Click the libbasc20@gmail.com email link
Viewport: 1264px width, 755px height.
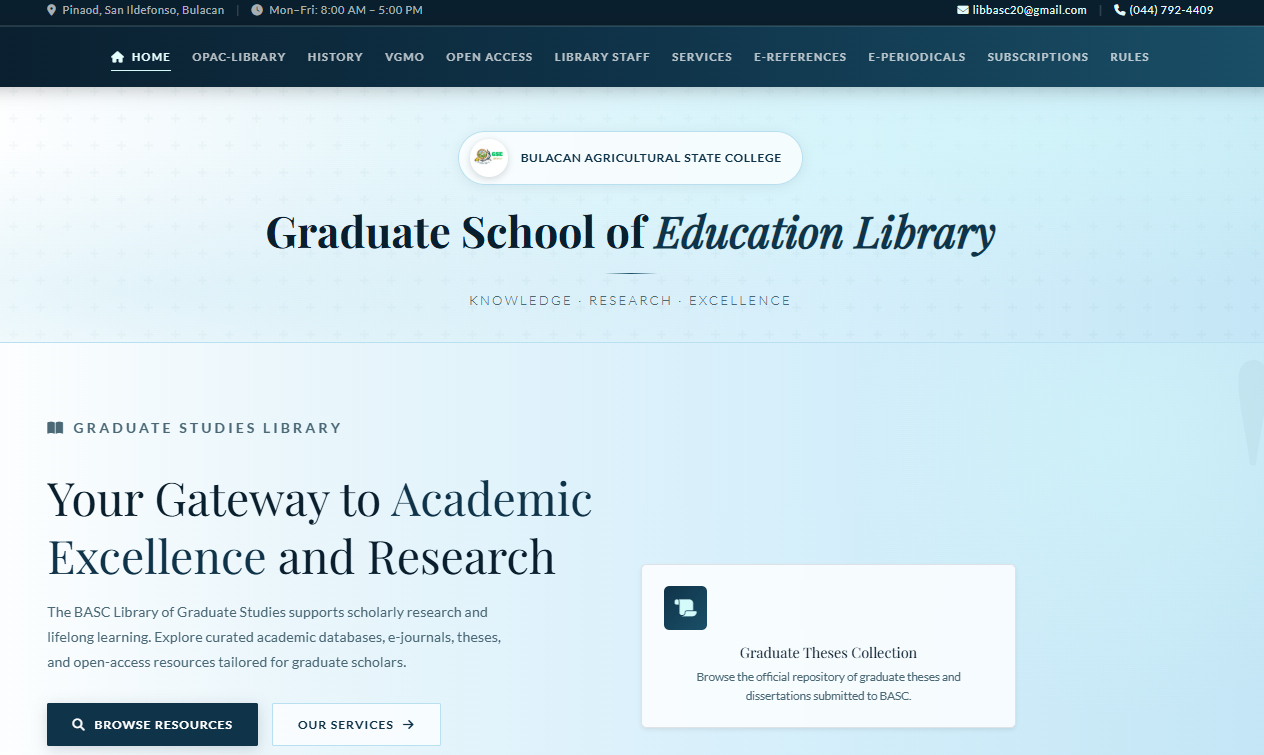[x=1029, y=10]
